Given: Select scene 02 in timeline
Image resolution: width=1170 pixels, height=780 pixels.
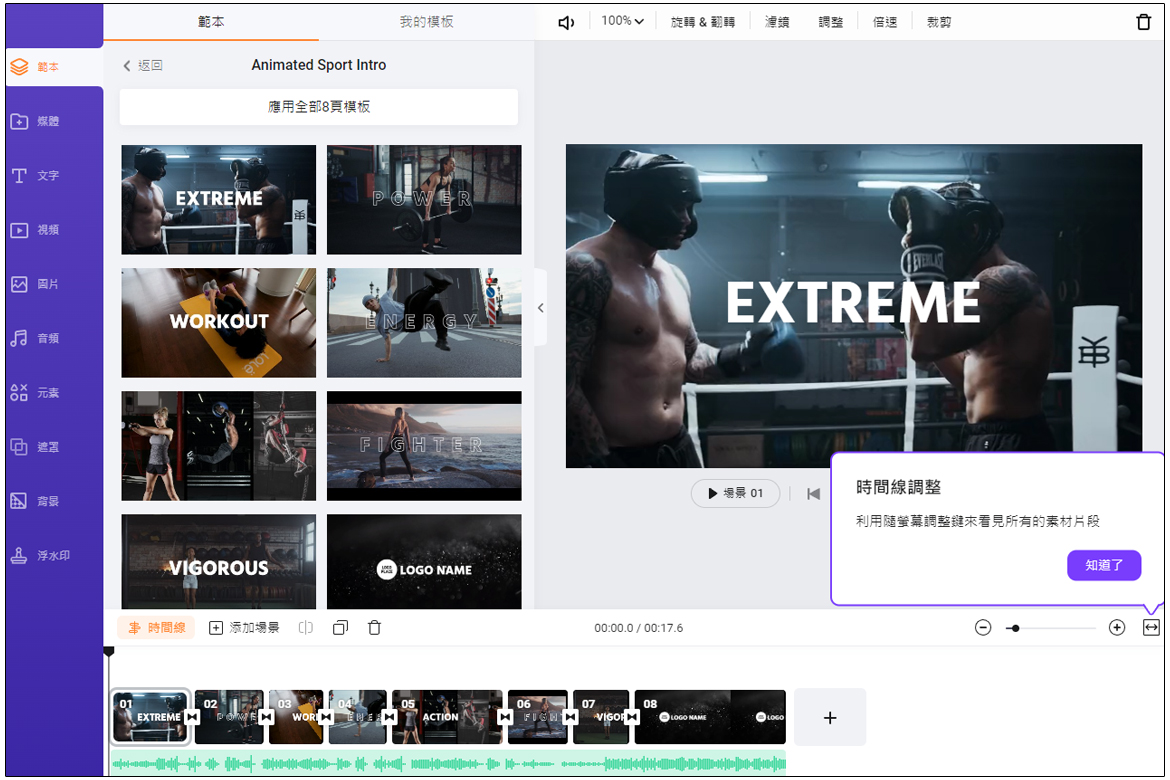Looking at the screenshot, I should point(228,717).
